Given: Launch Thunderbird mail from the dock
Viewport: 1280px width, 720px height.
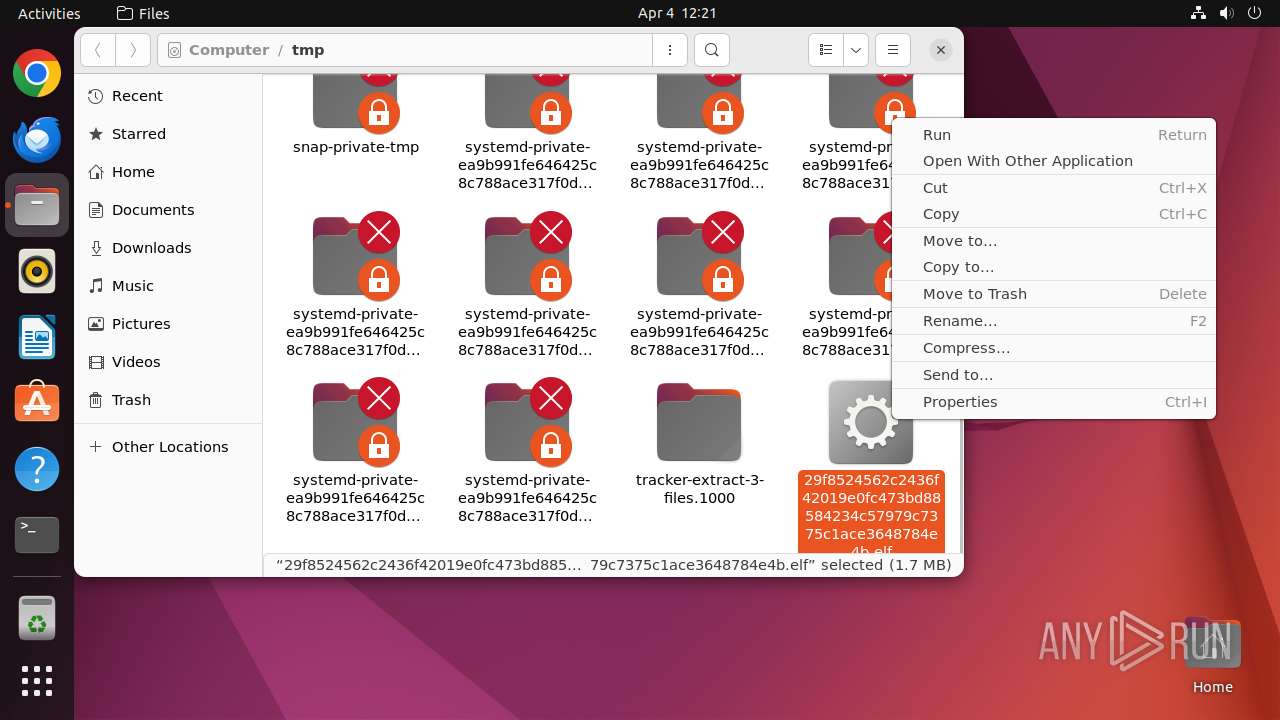Looking at the screenshot, I should click(x=37, y=139).
